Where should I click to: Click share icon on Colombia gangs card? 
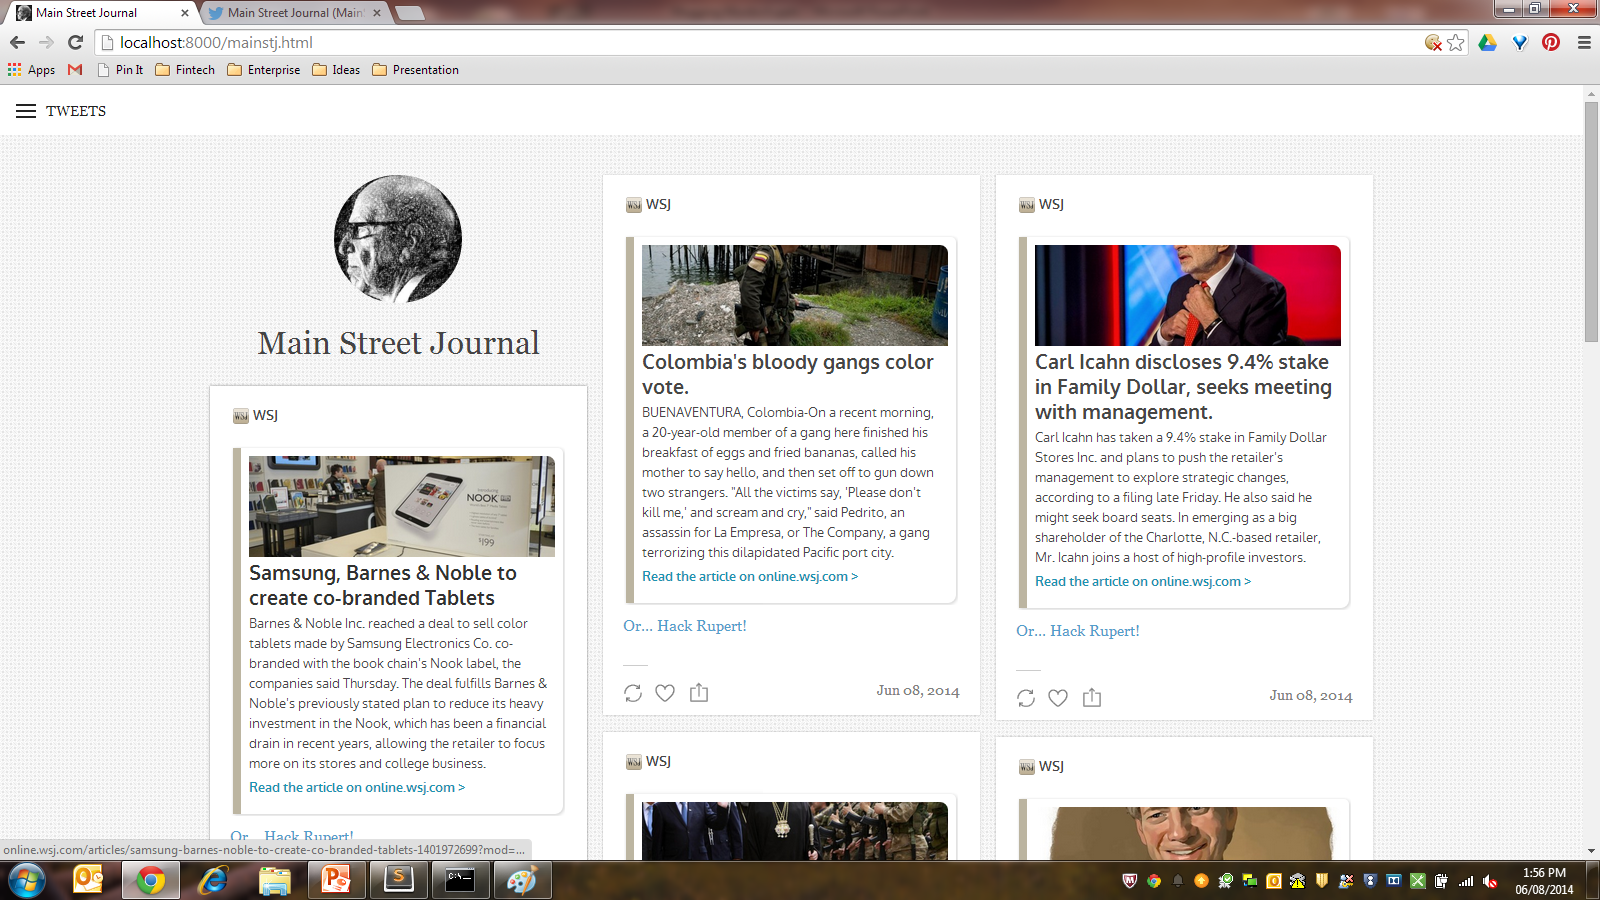click(699, 692)
